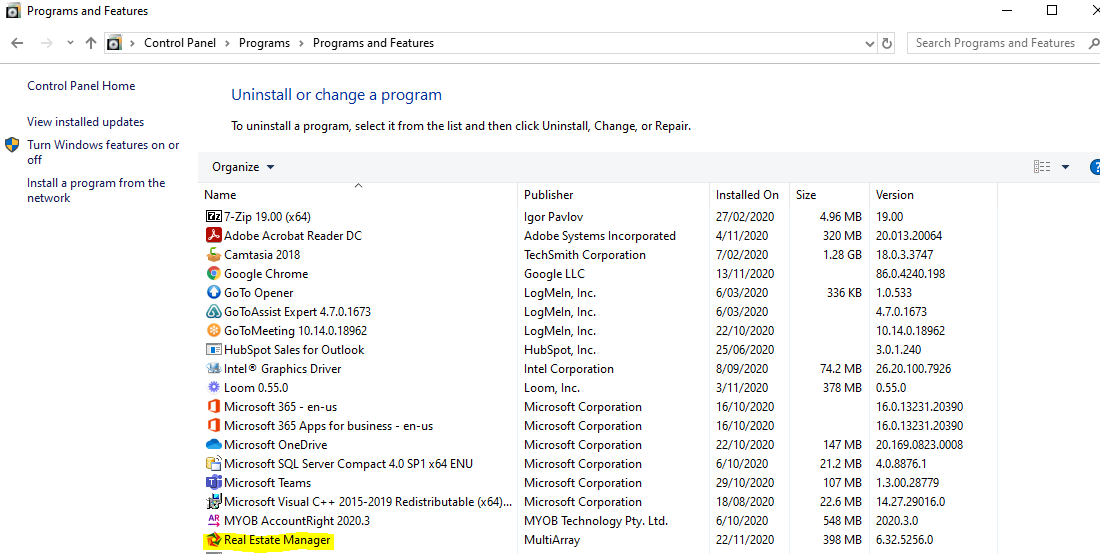Screen dimensions: 1100x554
Task: Click the Google Chrome icon
Action: [213, 273]
